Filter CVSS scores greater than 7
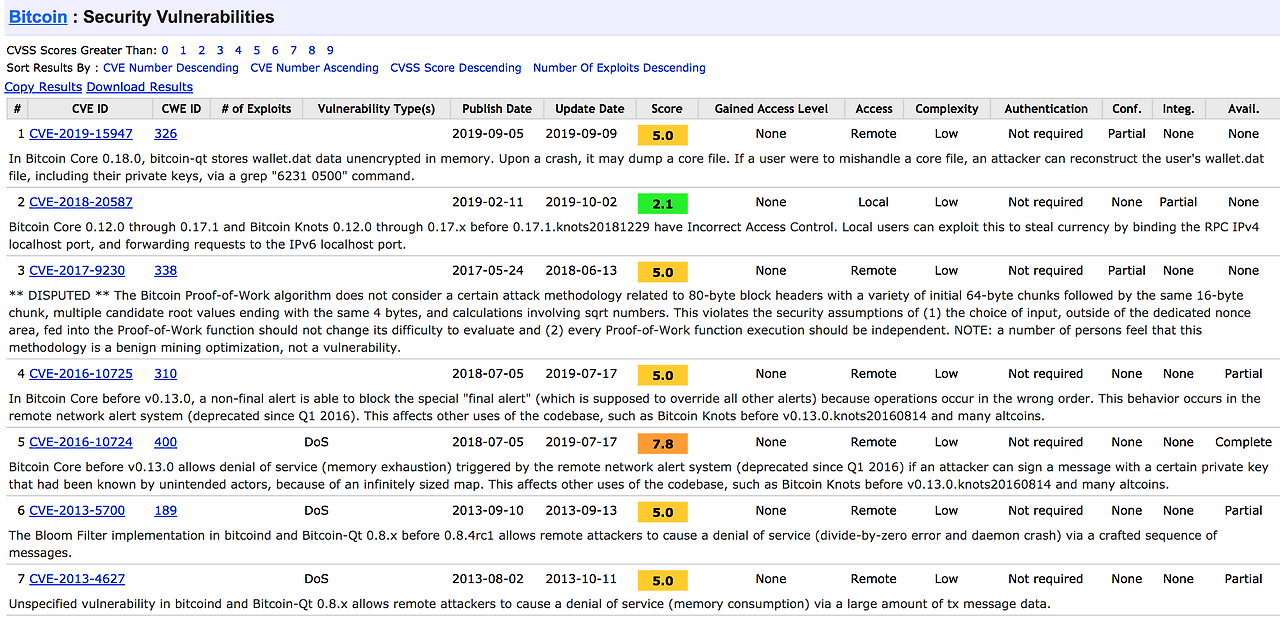Viewport: 1280px width, 619px height. point(293,50)
